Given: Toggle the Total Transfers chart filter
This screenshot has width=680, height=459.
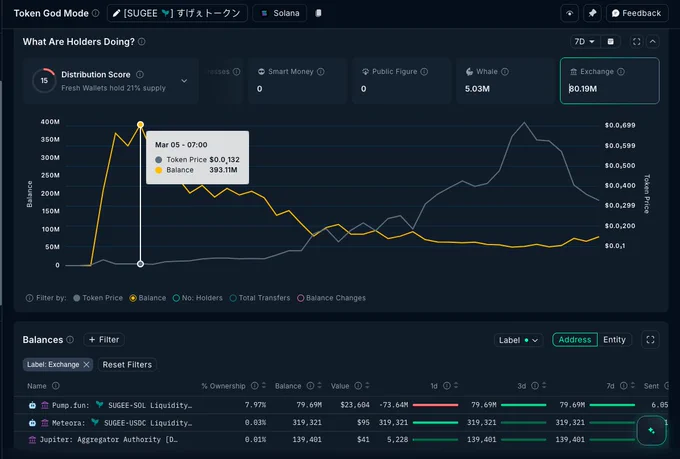Looking at the screenshot, I should (260, 298).
